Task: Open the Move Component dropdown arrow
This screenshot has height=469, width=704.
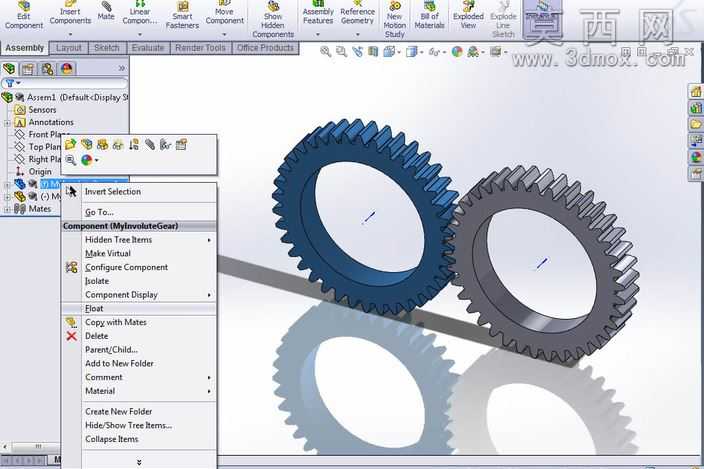Action: point(224,35)
